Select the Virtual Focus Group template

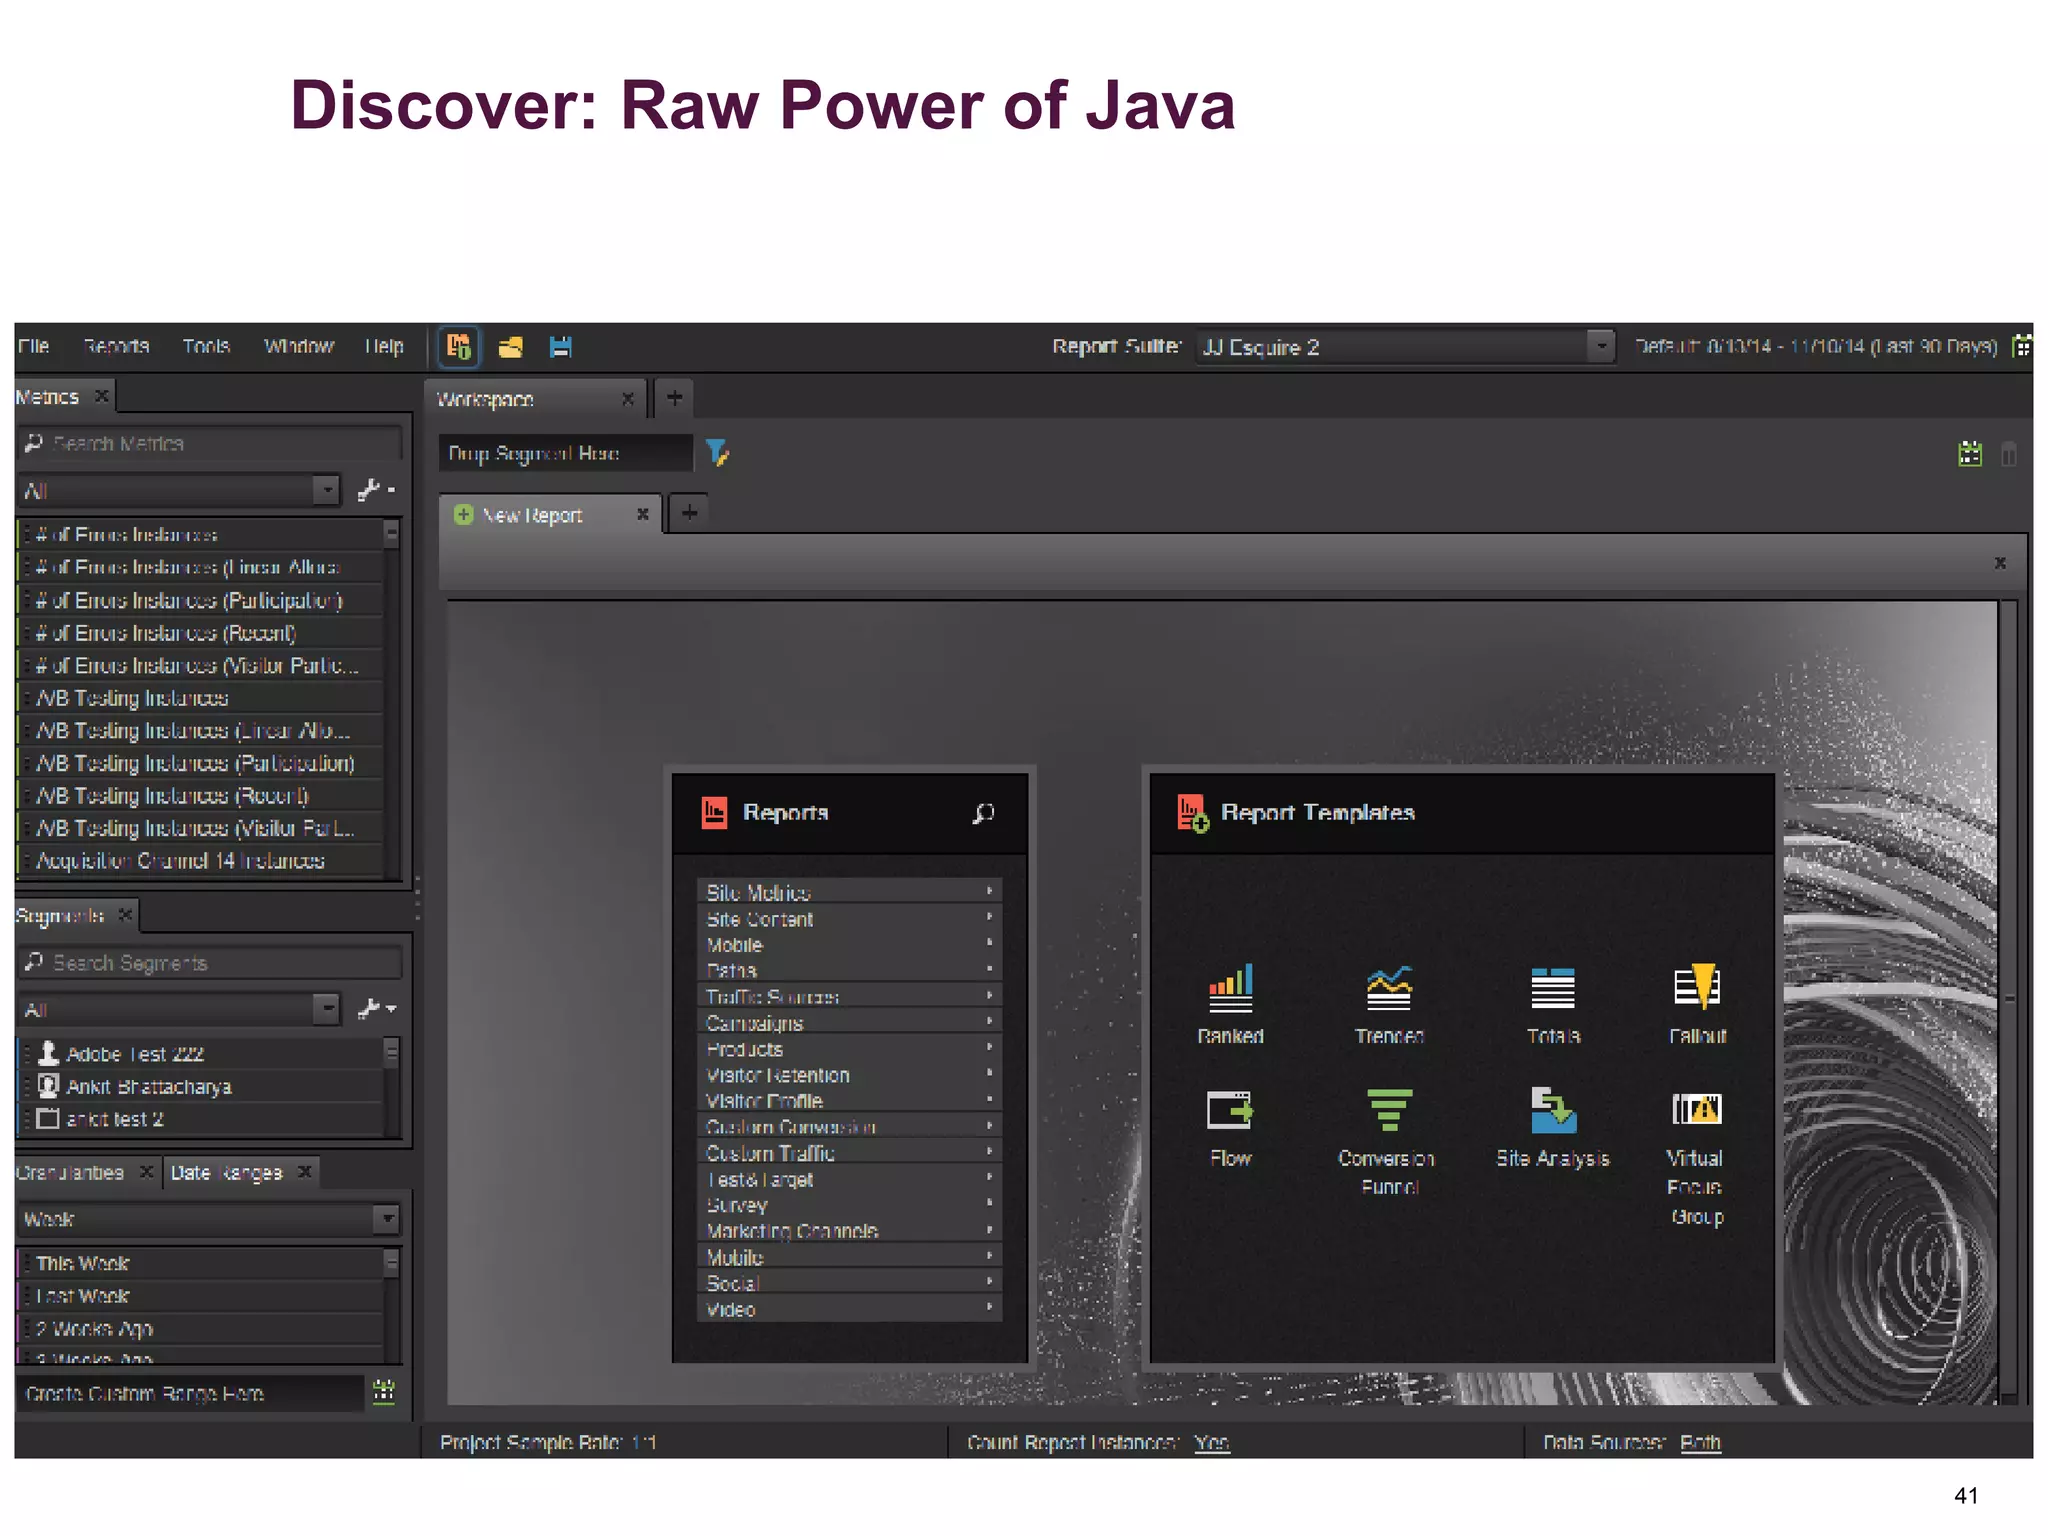[x=1696, y=1156]
